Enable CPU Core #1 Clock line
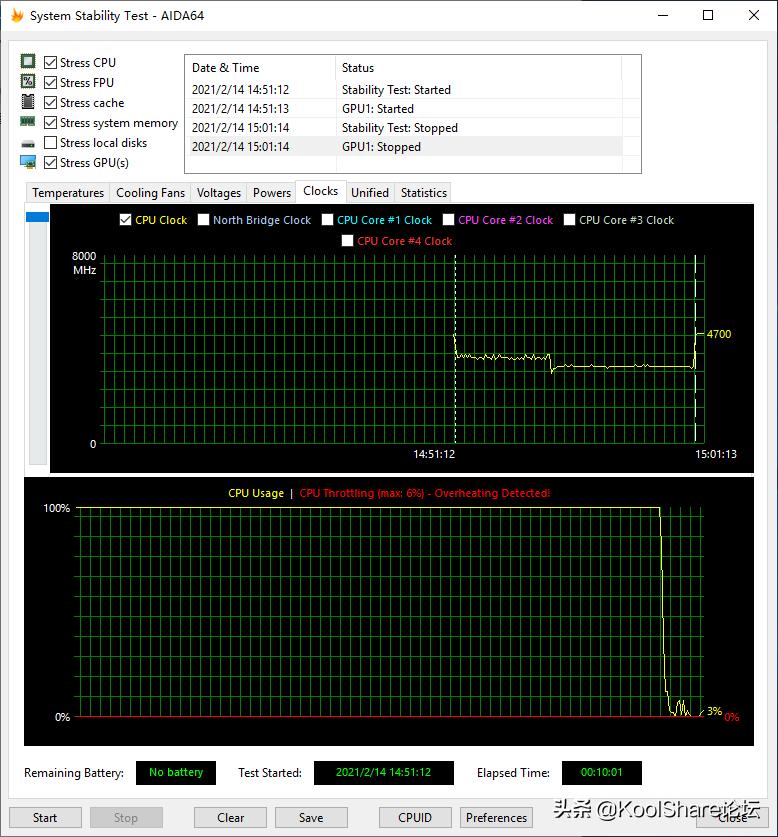The width and height of the screenshot is (778, 837). point(327,220)
